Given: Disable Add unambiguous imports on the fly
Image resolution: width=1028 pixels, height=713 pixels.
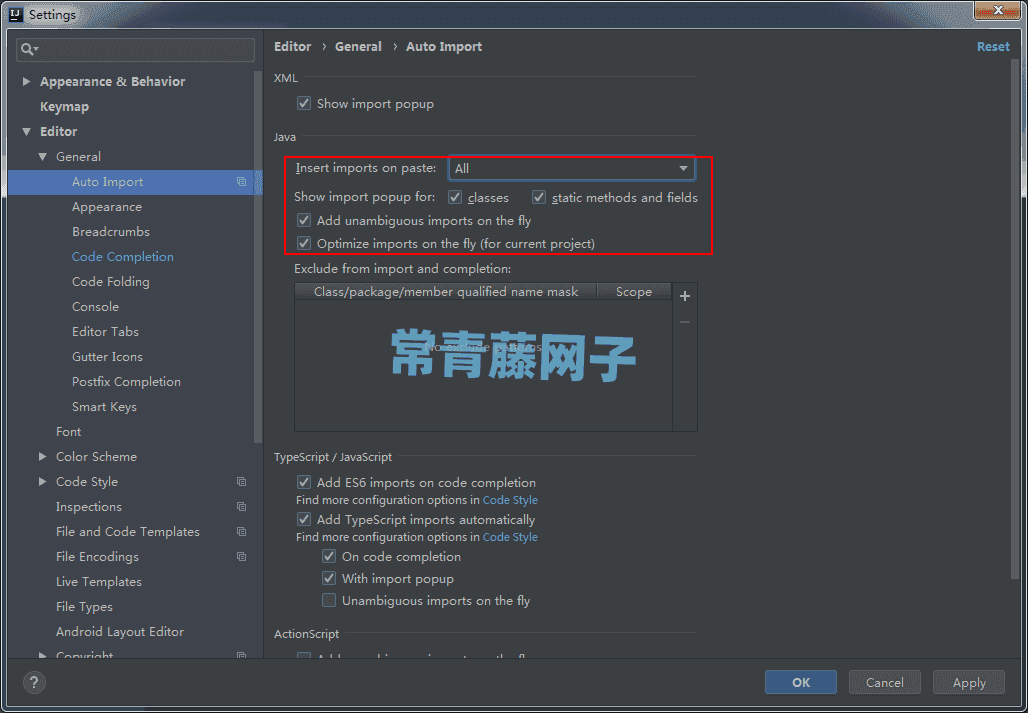Looking at the screenshot, I should [x=304, y=220].
